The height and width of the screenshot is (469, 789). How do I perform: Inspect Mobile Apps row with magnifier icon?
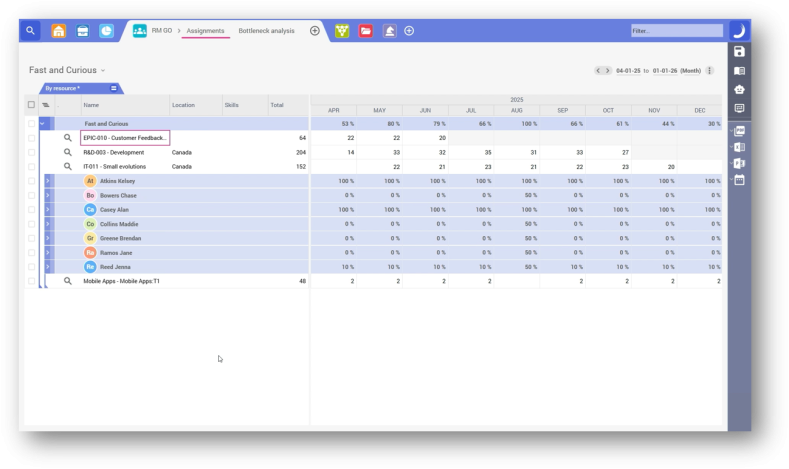(67, 281)
